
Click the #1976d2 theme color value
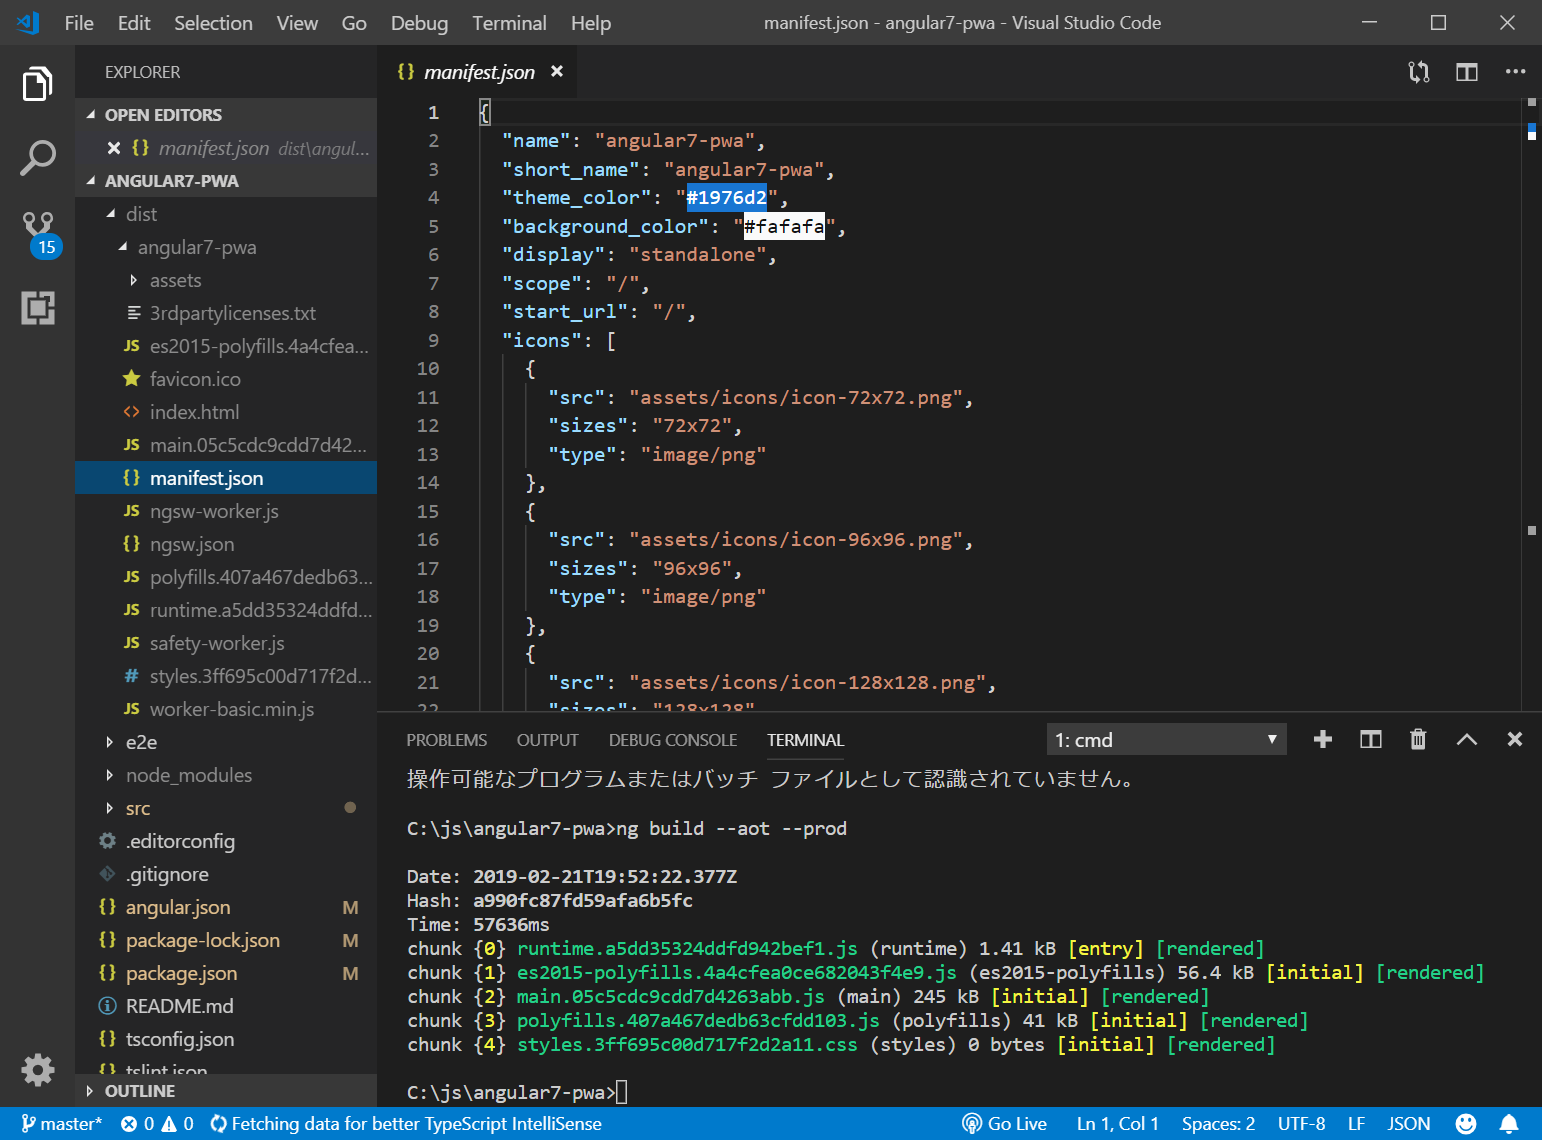(726, 198)
